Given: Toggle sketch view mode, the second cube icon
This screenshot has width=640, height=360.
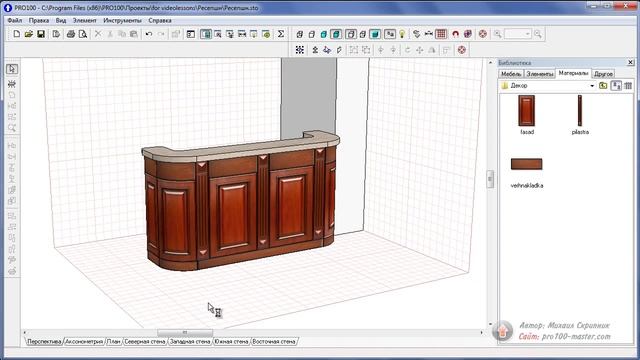Looking at the screenshot, I should [312, 34].
